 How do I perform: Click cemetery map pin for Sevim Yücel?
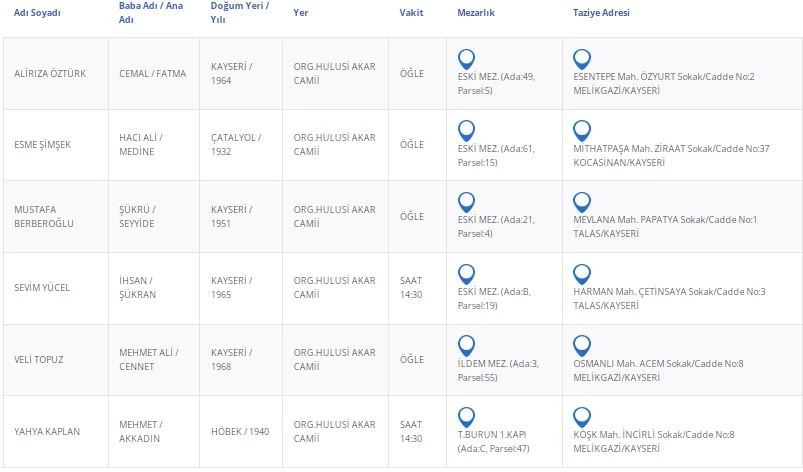click(x=466, y=273)
